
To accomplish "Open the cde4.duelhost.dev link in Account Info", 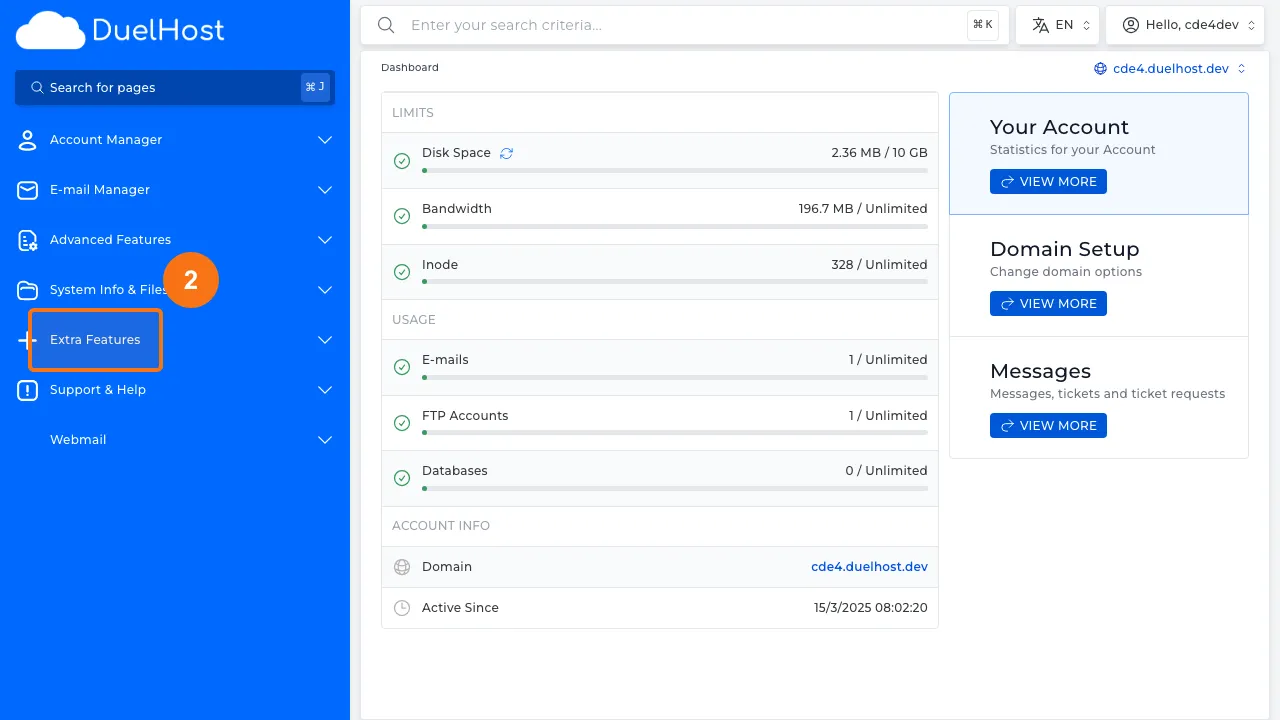I will (x=869, y=567).
